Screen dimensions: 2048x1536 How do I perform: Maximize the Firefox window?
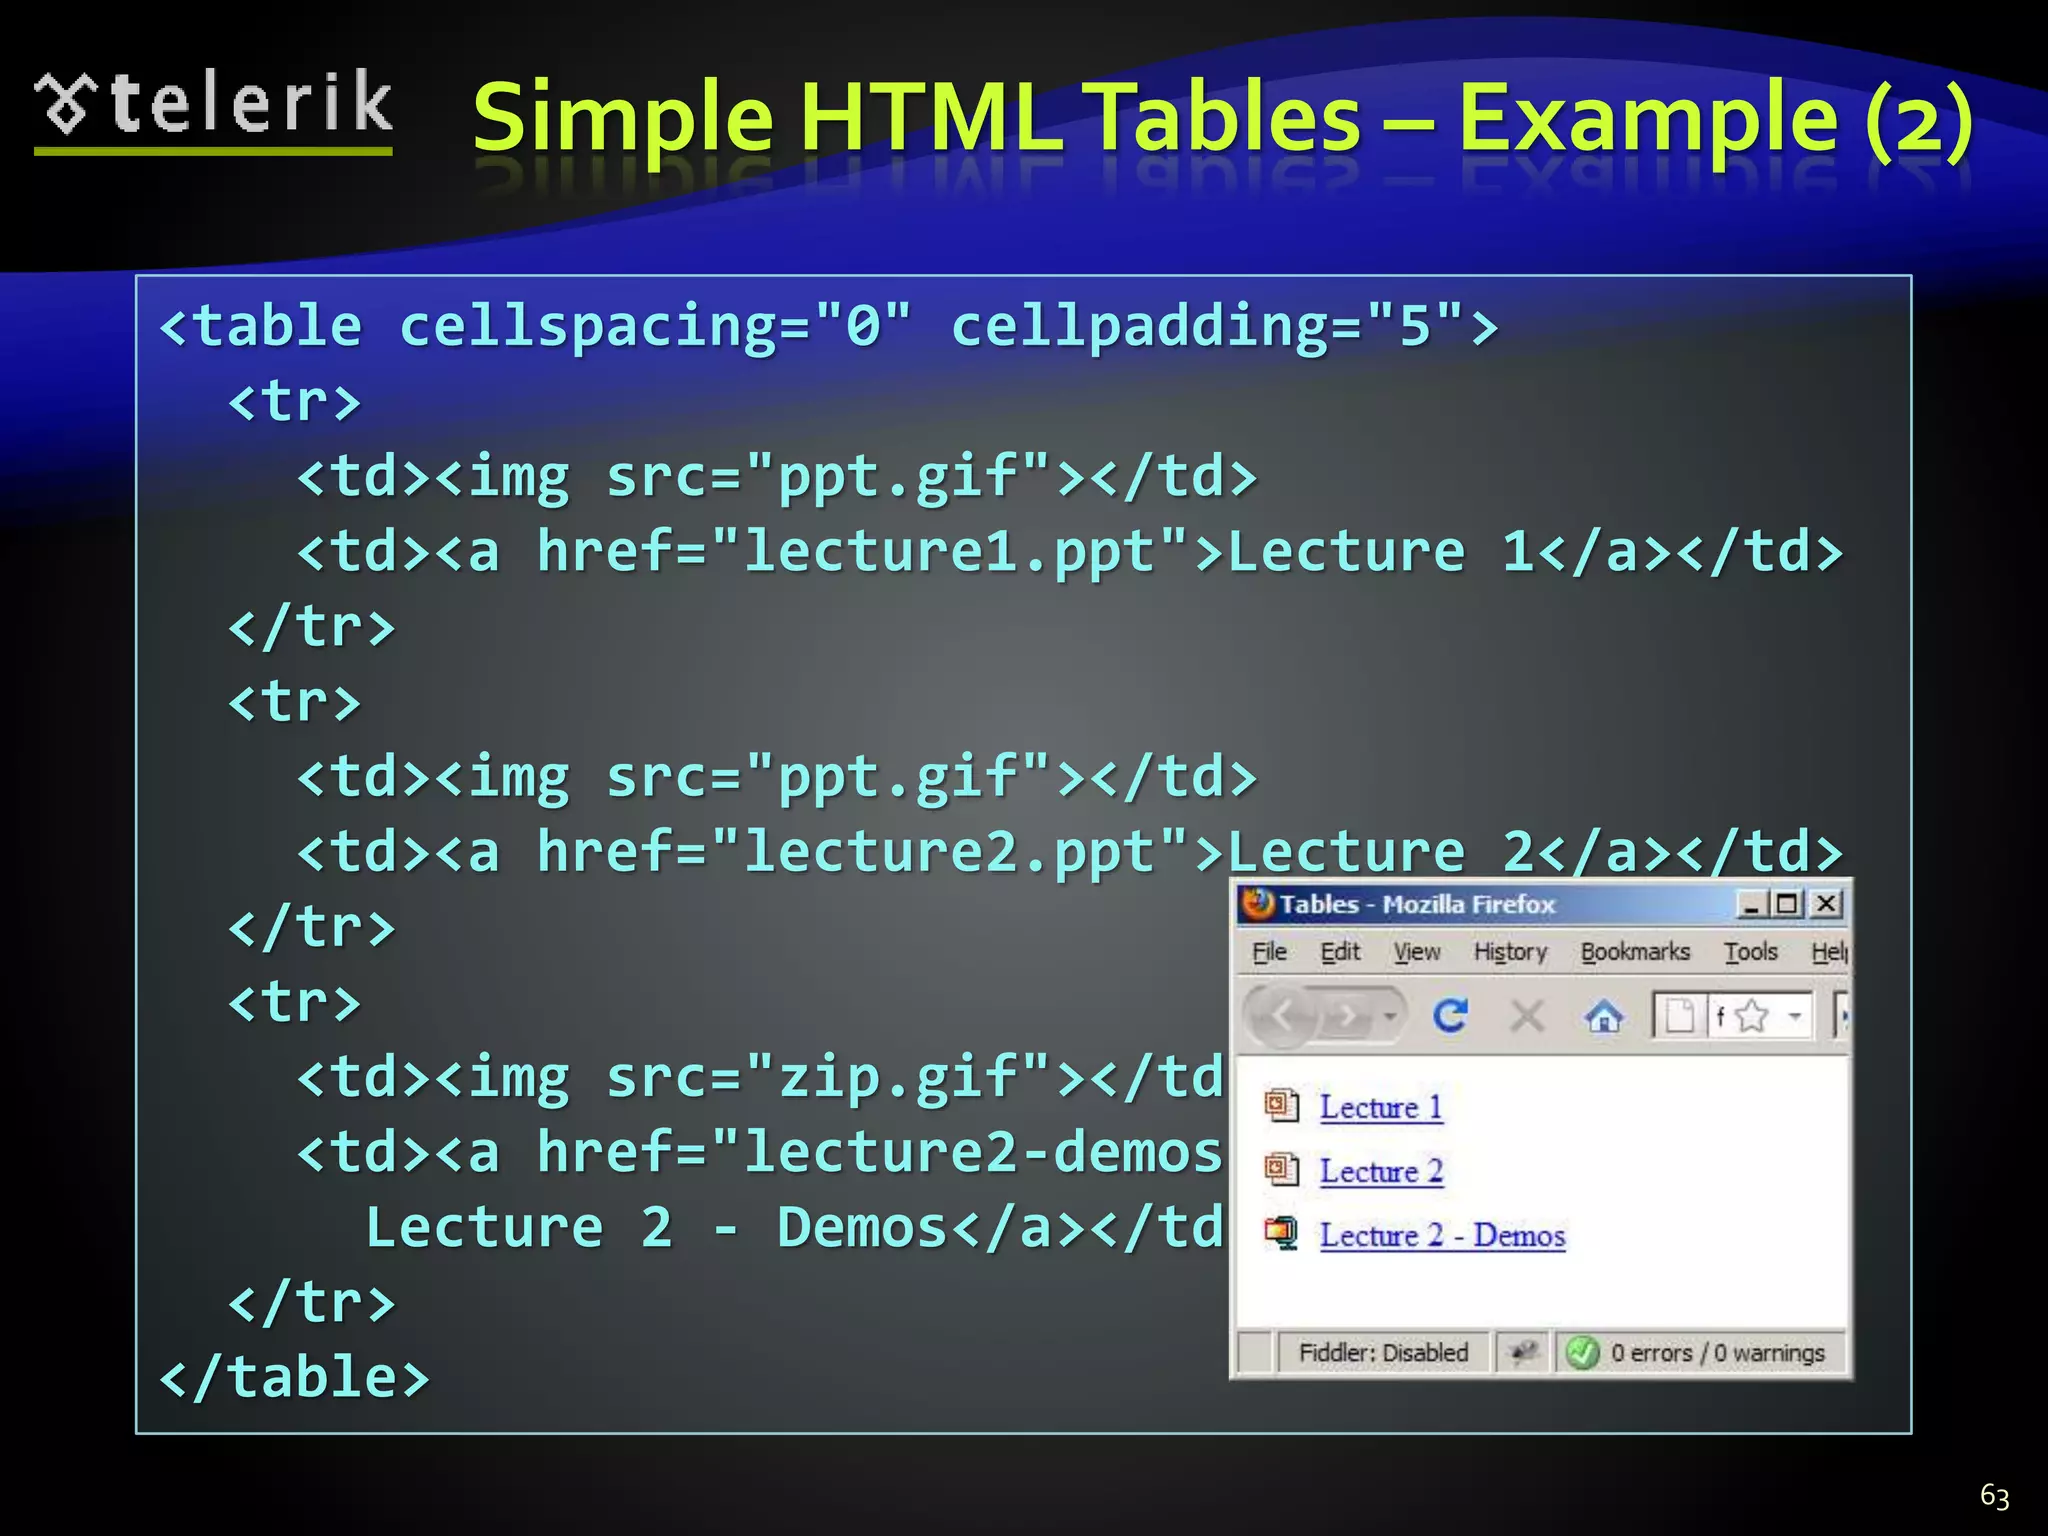pyautogui.click(x=1786, y=904)
